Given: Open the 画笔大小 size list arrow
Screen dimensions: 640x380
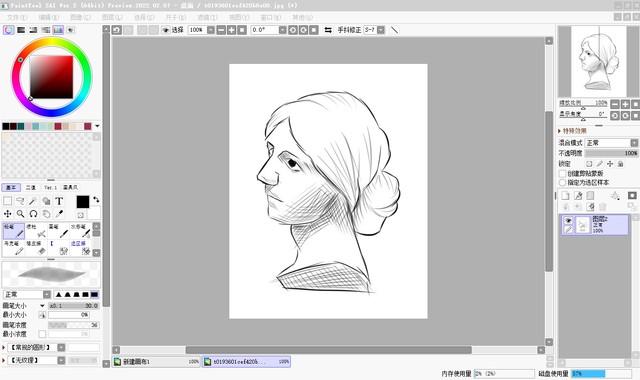Looking at the screenshot, I should click(42, 306).
